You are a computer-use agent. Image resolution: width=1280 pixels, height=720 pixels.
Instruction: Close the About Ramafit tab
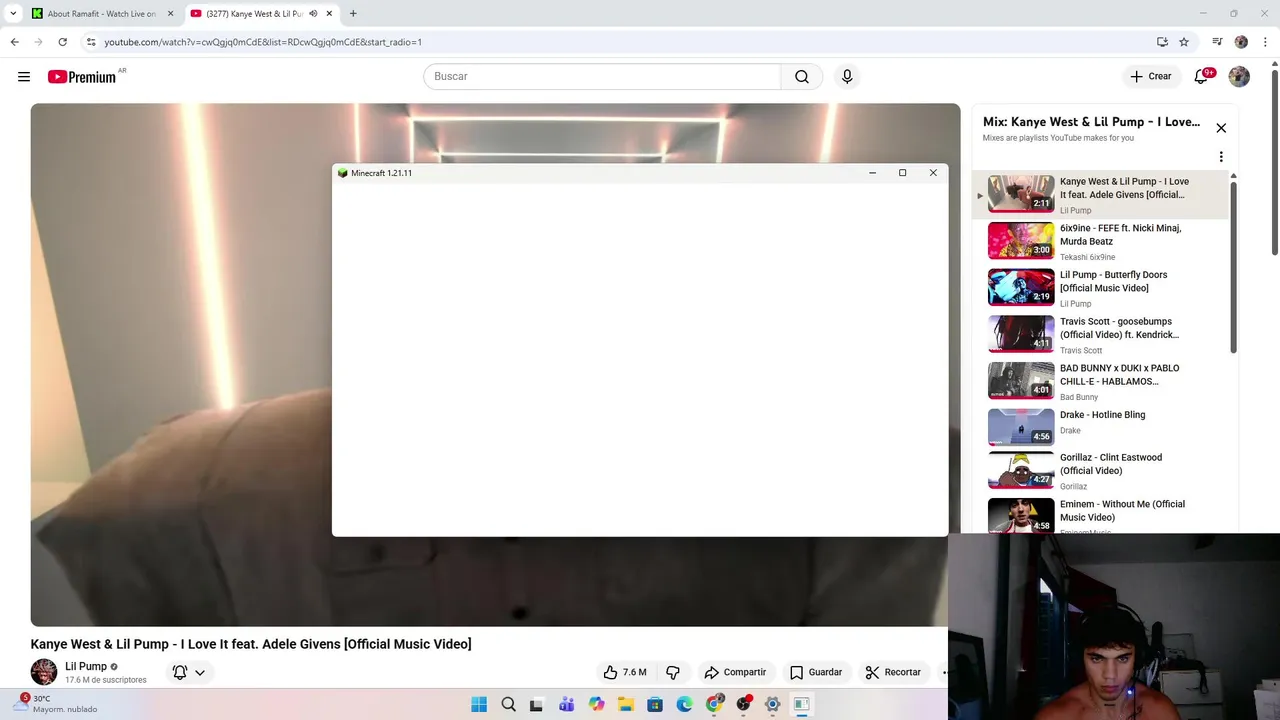tap(170, 14)
